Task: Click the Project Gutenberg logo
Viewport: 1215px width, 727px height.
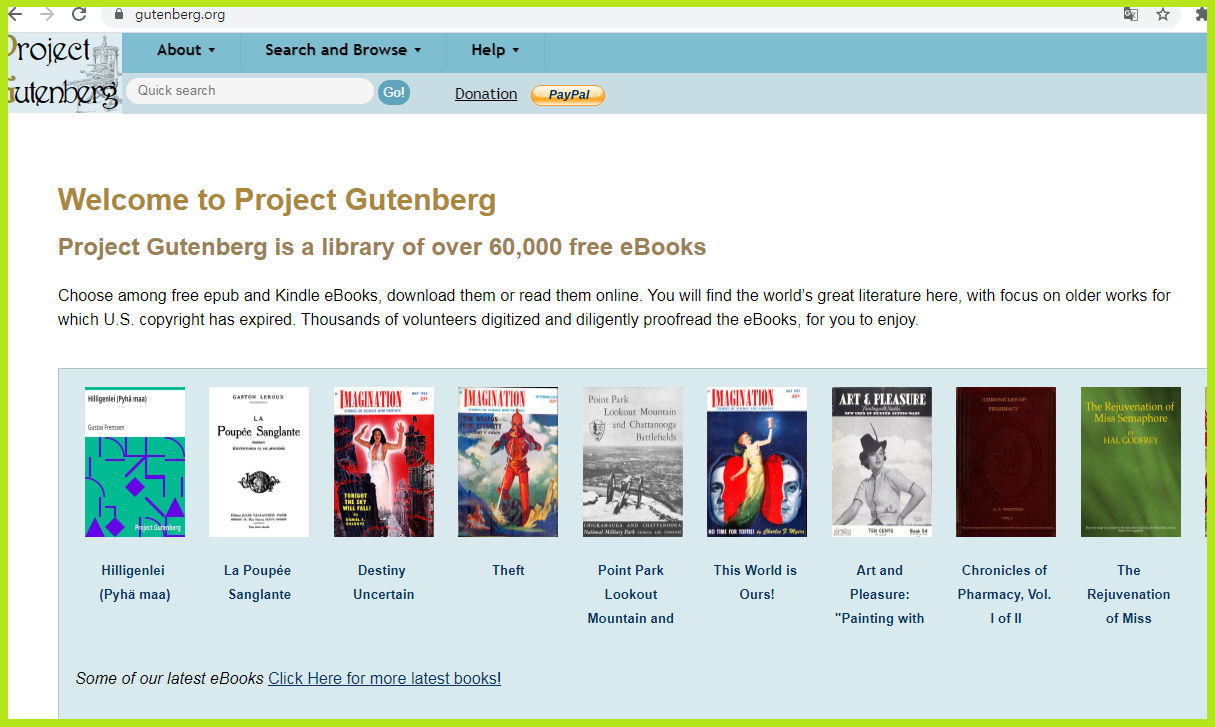Action: pos(64,73)
